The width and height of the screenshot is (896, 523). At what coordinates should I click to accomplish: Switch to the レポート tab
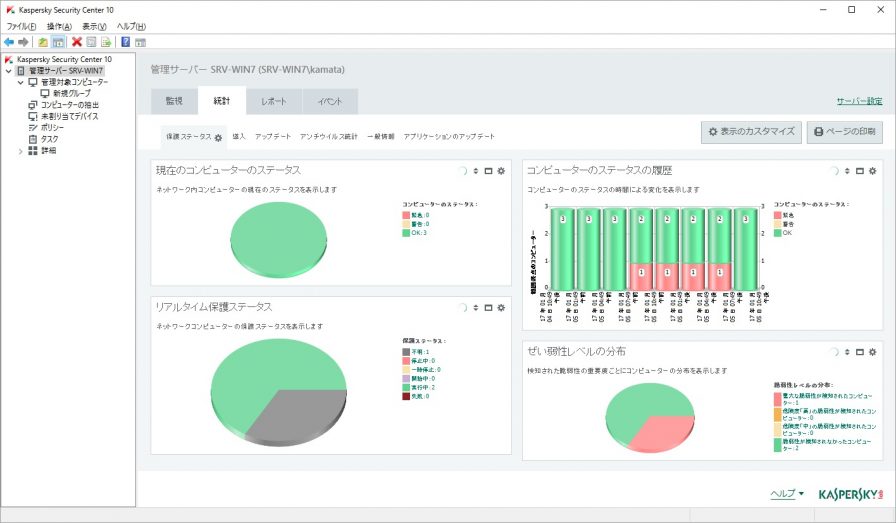pyautogui.click(x=274, y=101)
